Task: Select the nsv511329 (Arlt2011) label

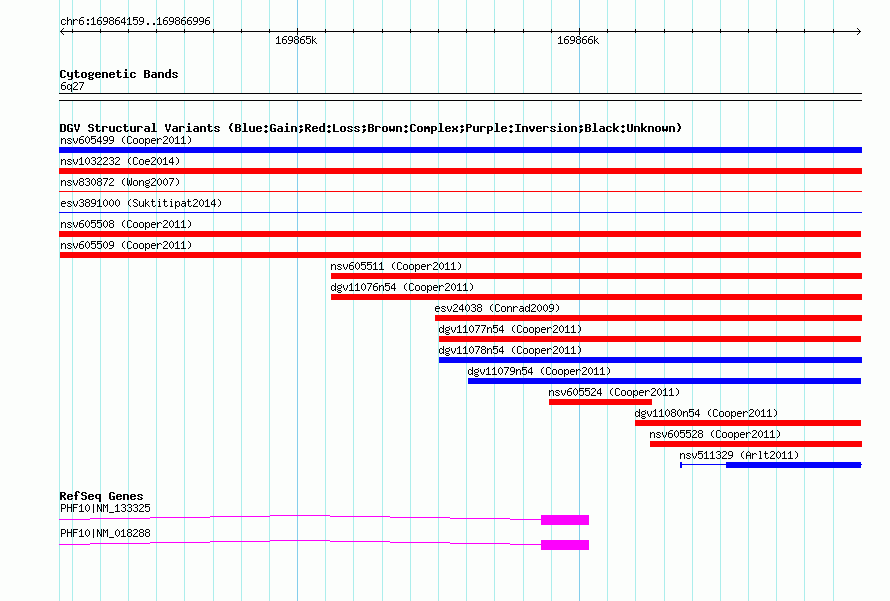Action: pos(739,455)
